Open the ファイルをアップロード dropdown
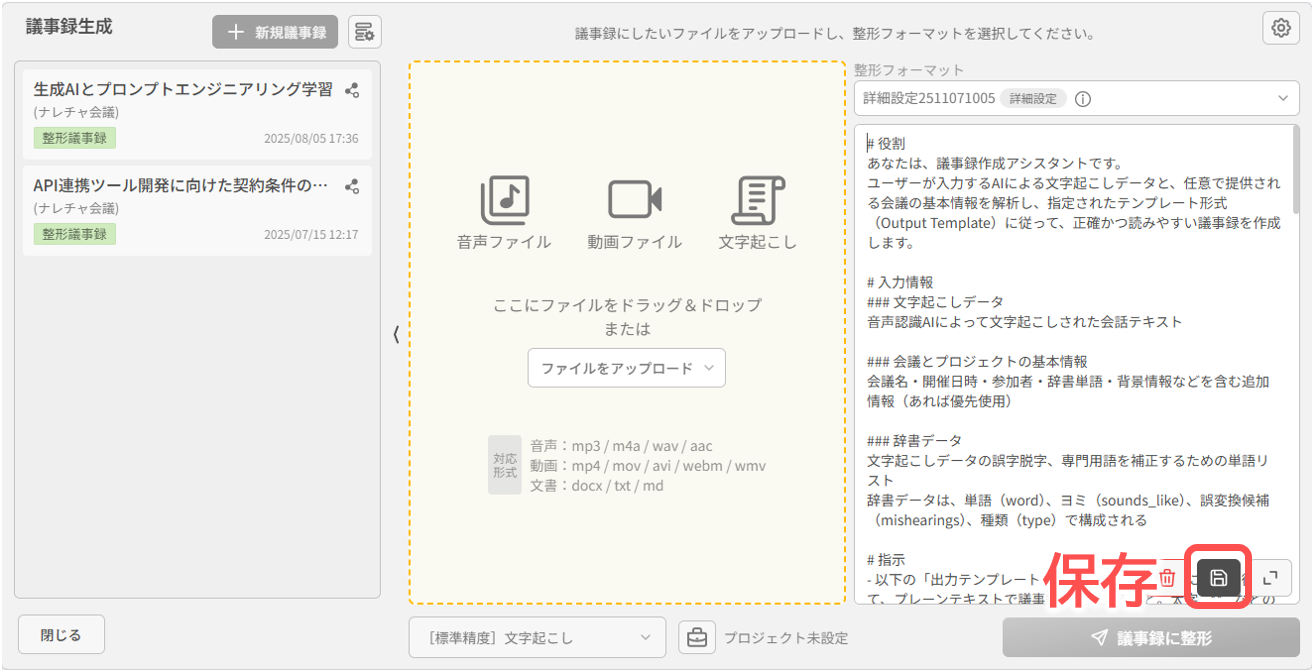This screenshot has width=1312, height=670. (x=626, y=368)
